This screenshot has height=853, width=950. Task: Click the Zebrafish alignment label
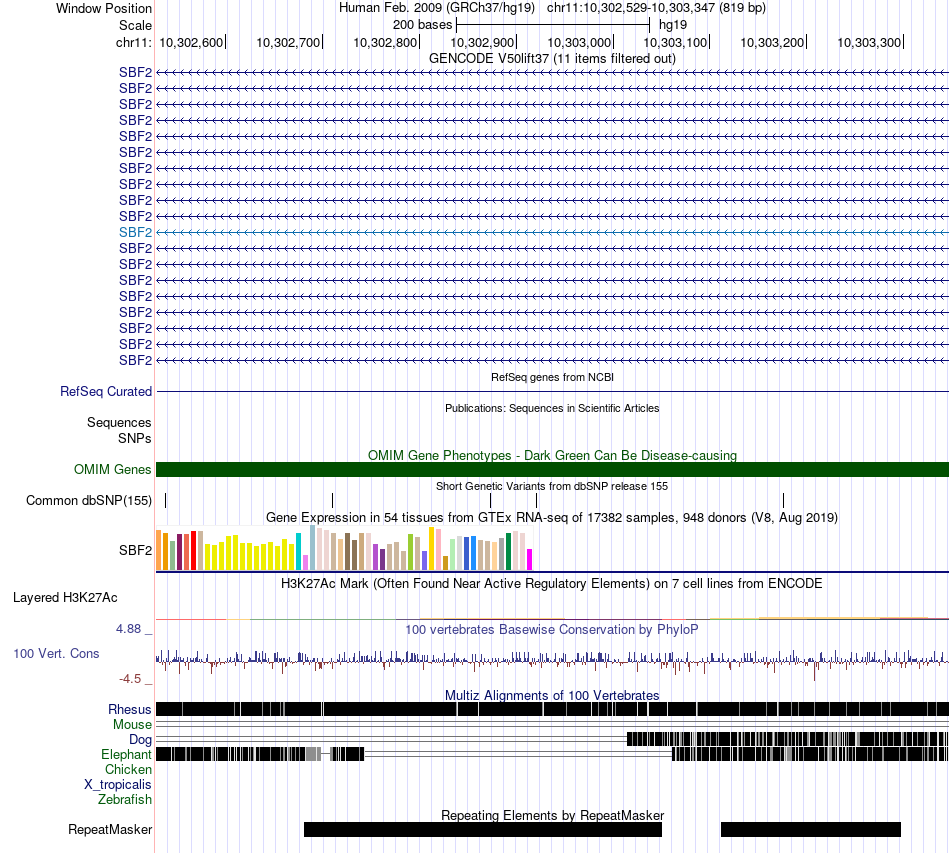pos(125,799)
